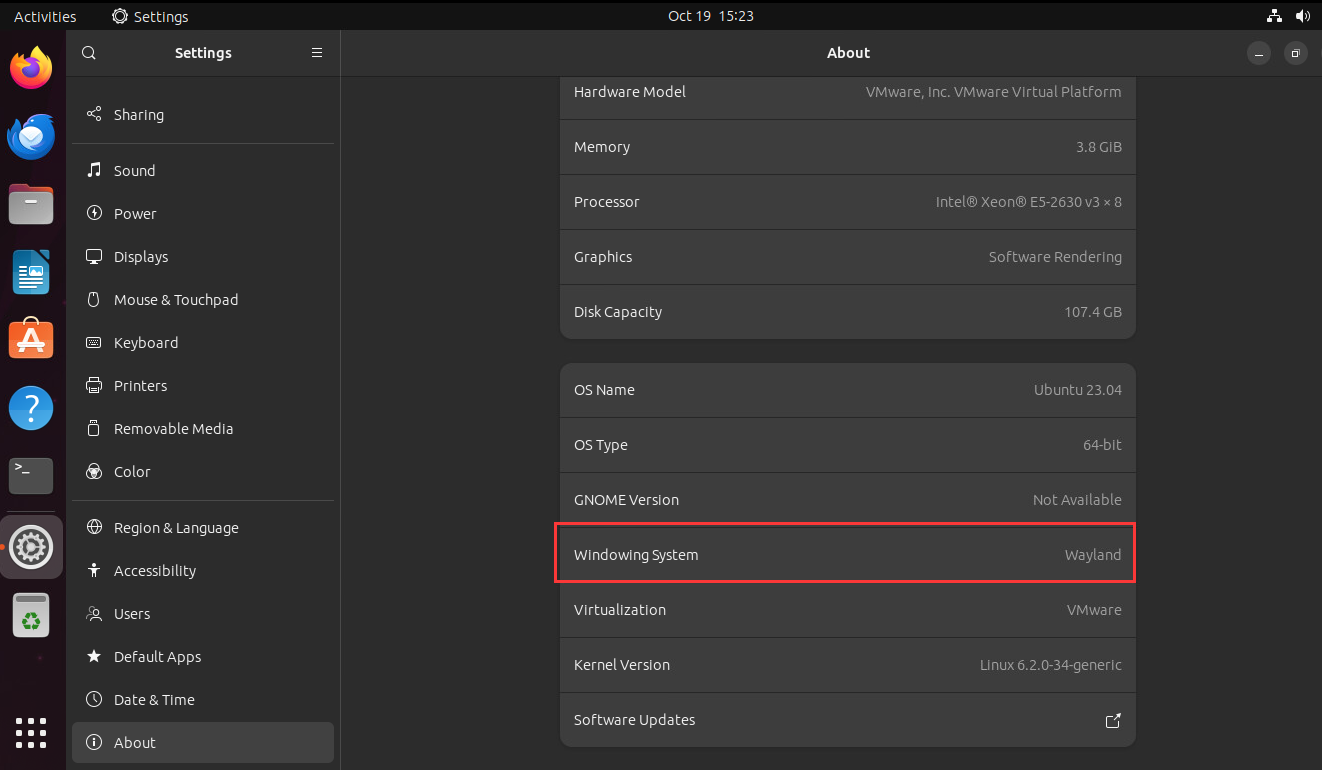Click the Default Apps star icon
Image resolution: width=1322 pixels, height=770 pixels.
coord(94,656)
